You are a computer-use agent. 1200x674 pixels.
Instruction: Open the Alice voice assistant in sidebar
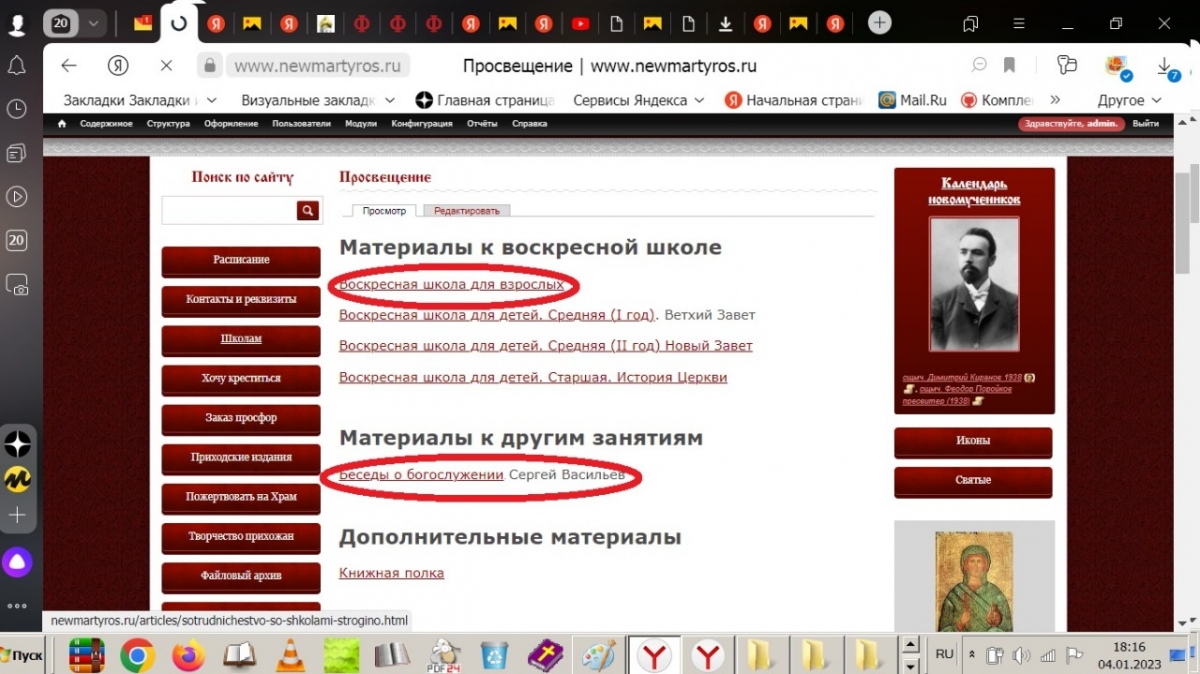click(17, 563)
